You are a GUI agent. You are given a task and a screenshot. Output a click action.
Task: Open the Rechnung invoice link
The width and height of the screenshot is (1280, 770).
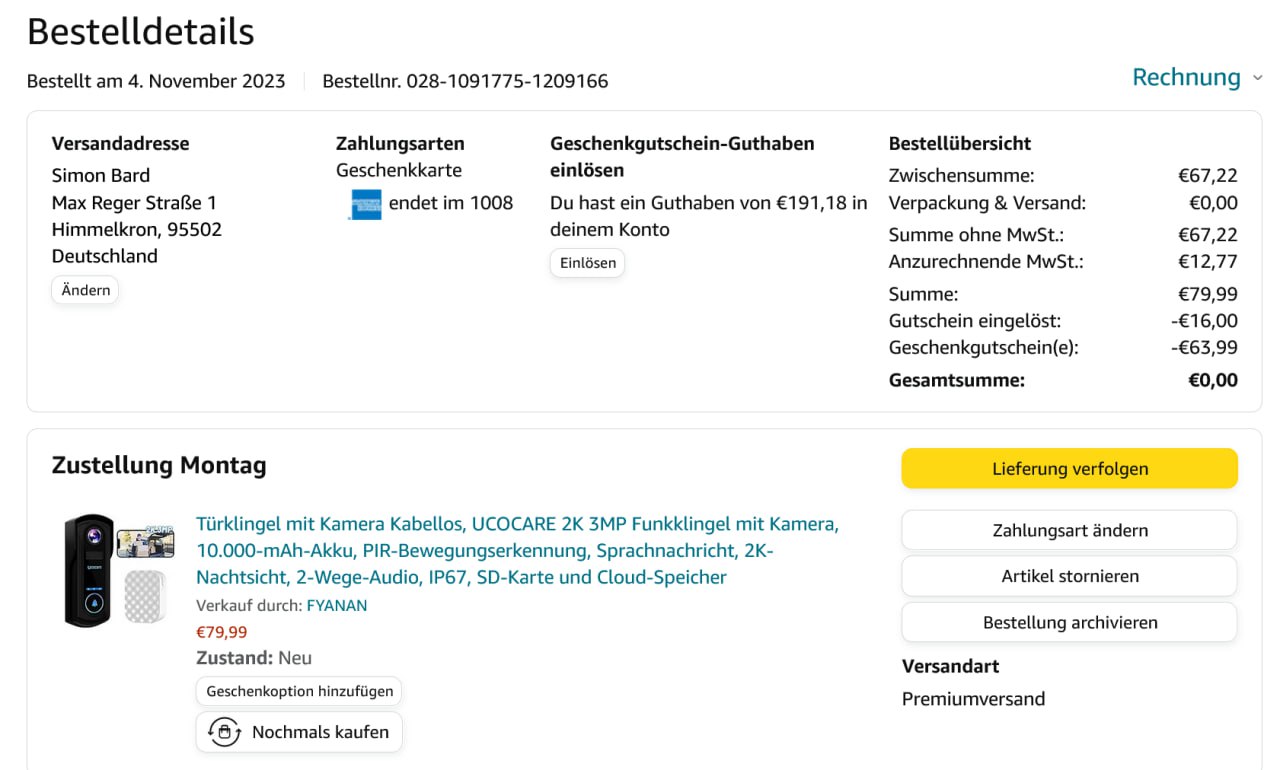1186,78
